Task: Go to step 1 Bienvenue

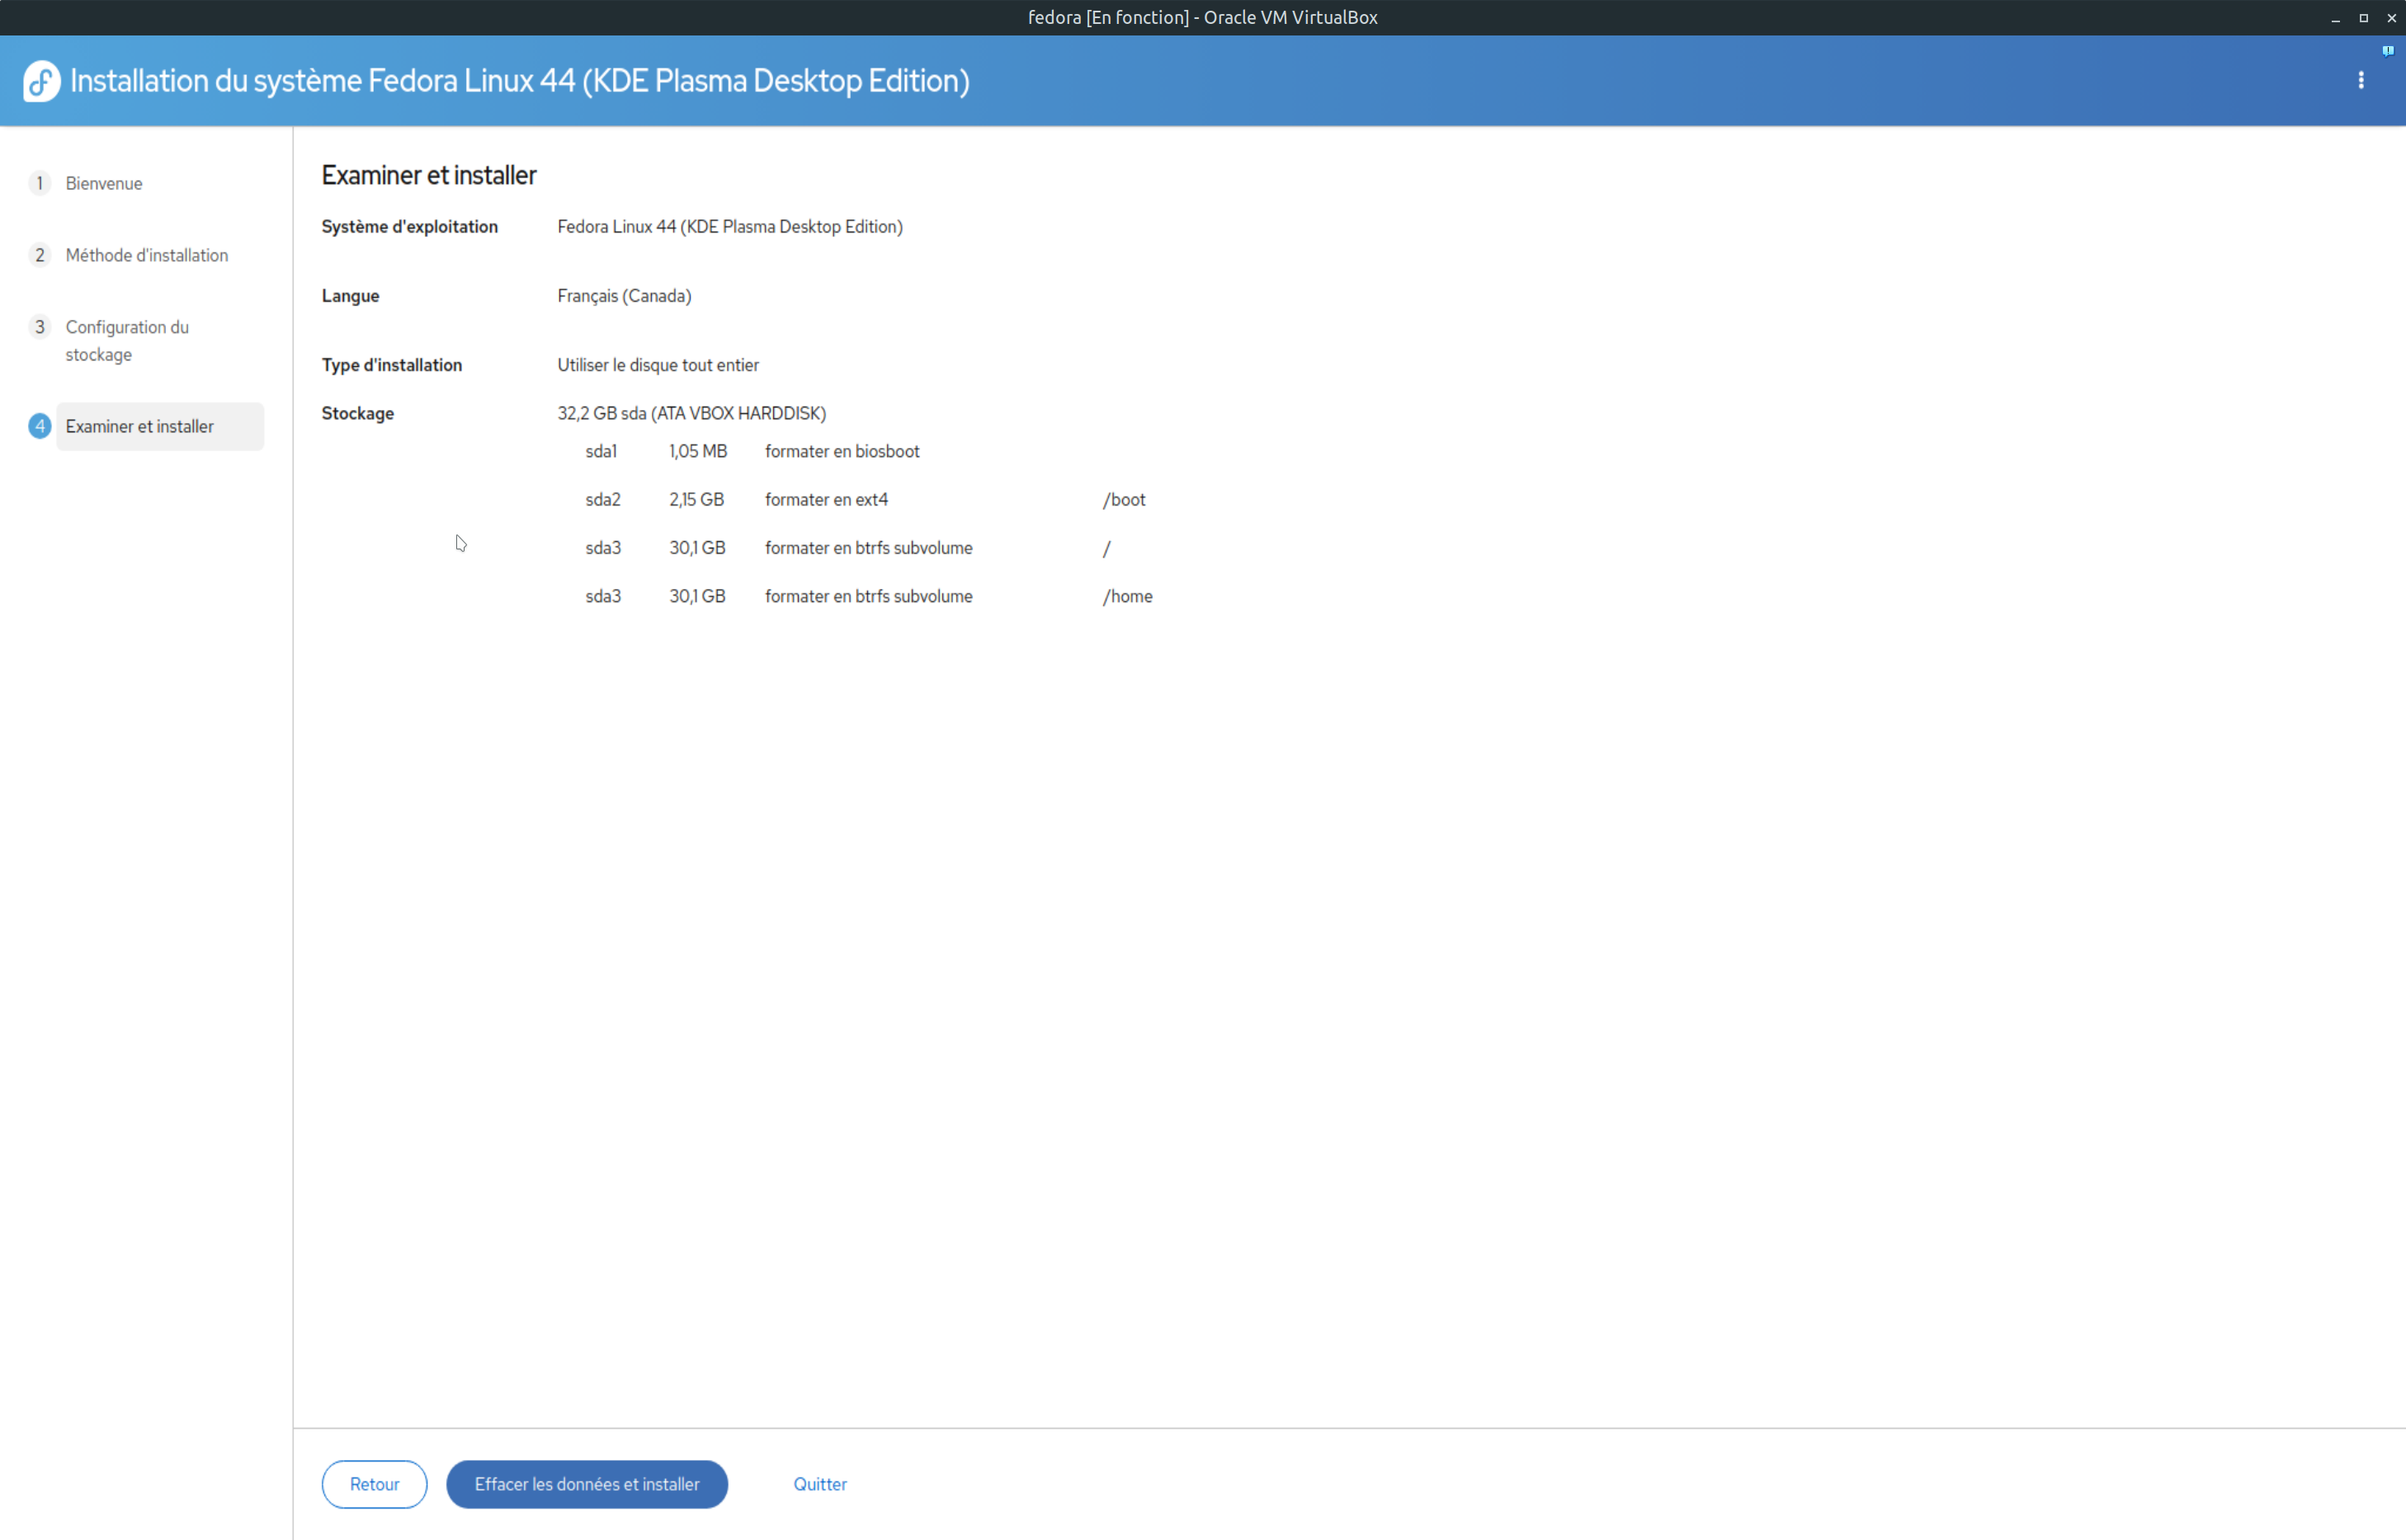Action: click(x=104, y=183)
